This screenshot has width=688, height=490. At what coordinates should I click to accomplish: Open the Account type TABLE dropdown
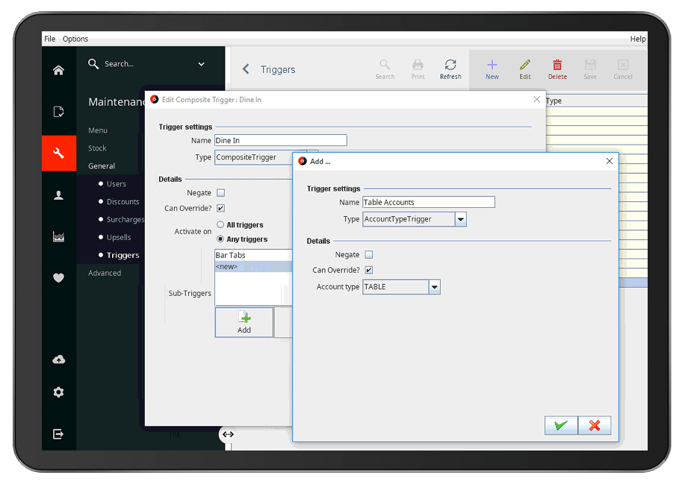click(435, 287)
